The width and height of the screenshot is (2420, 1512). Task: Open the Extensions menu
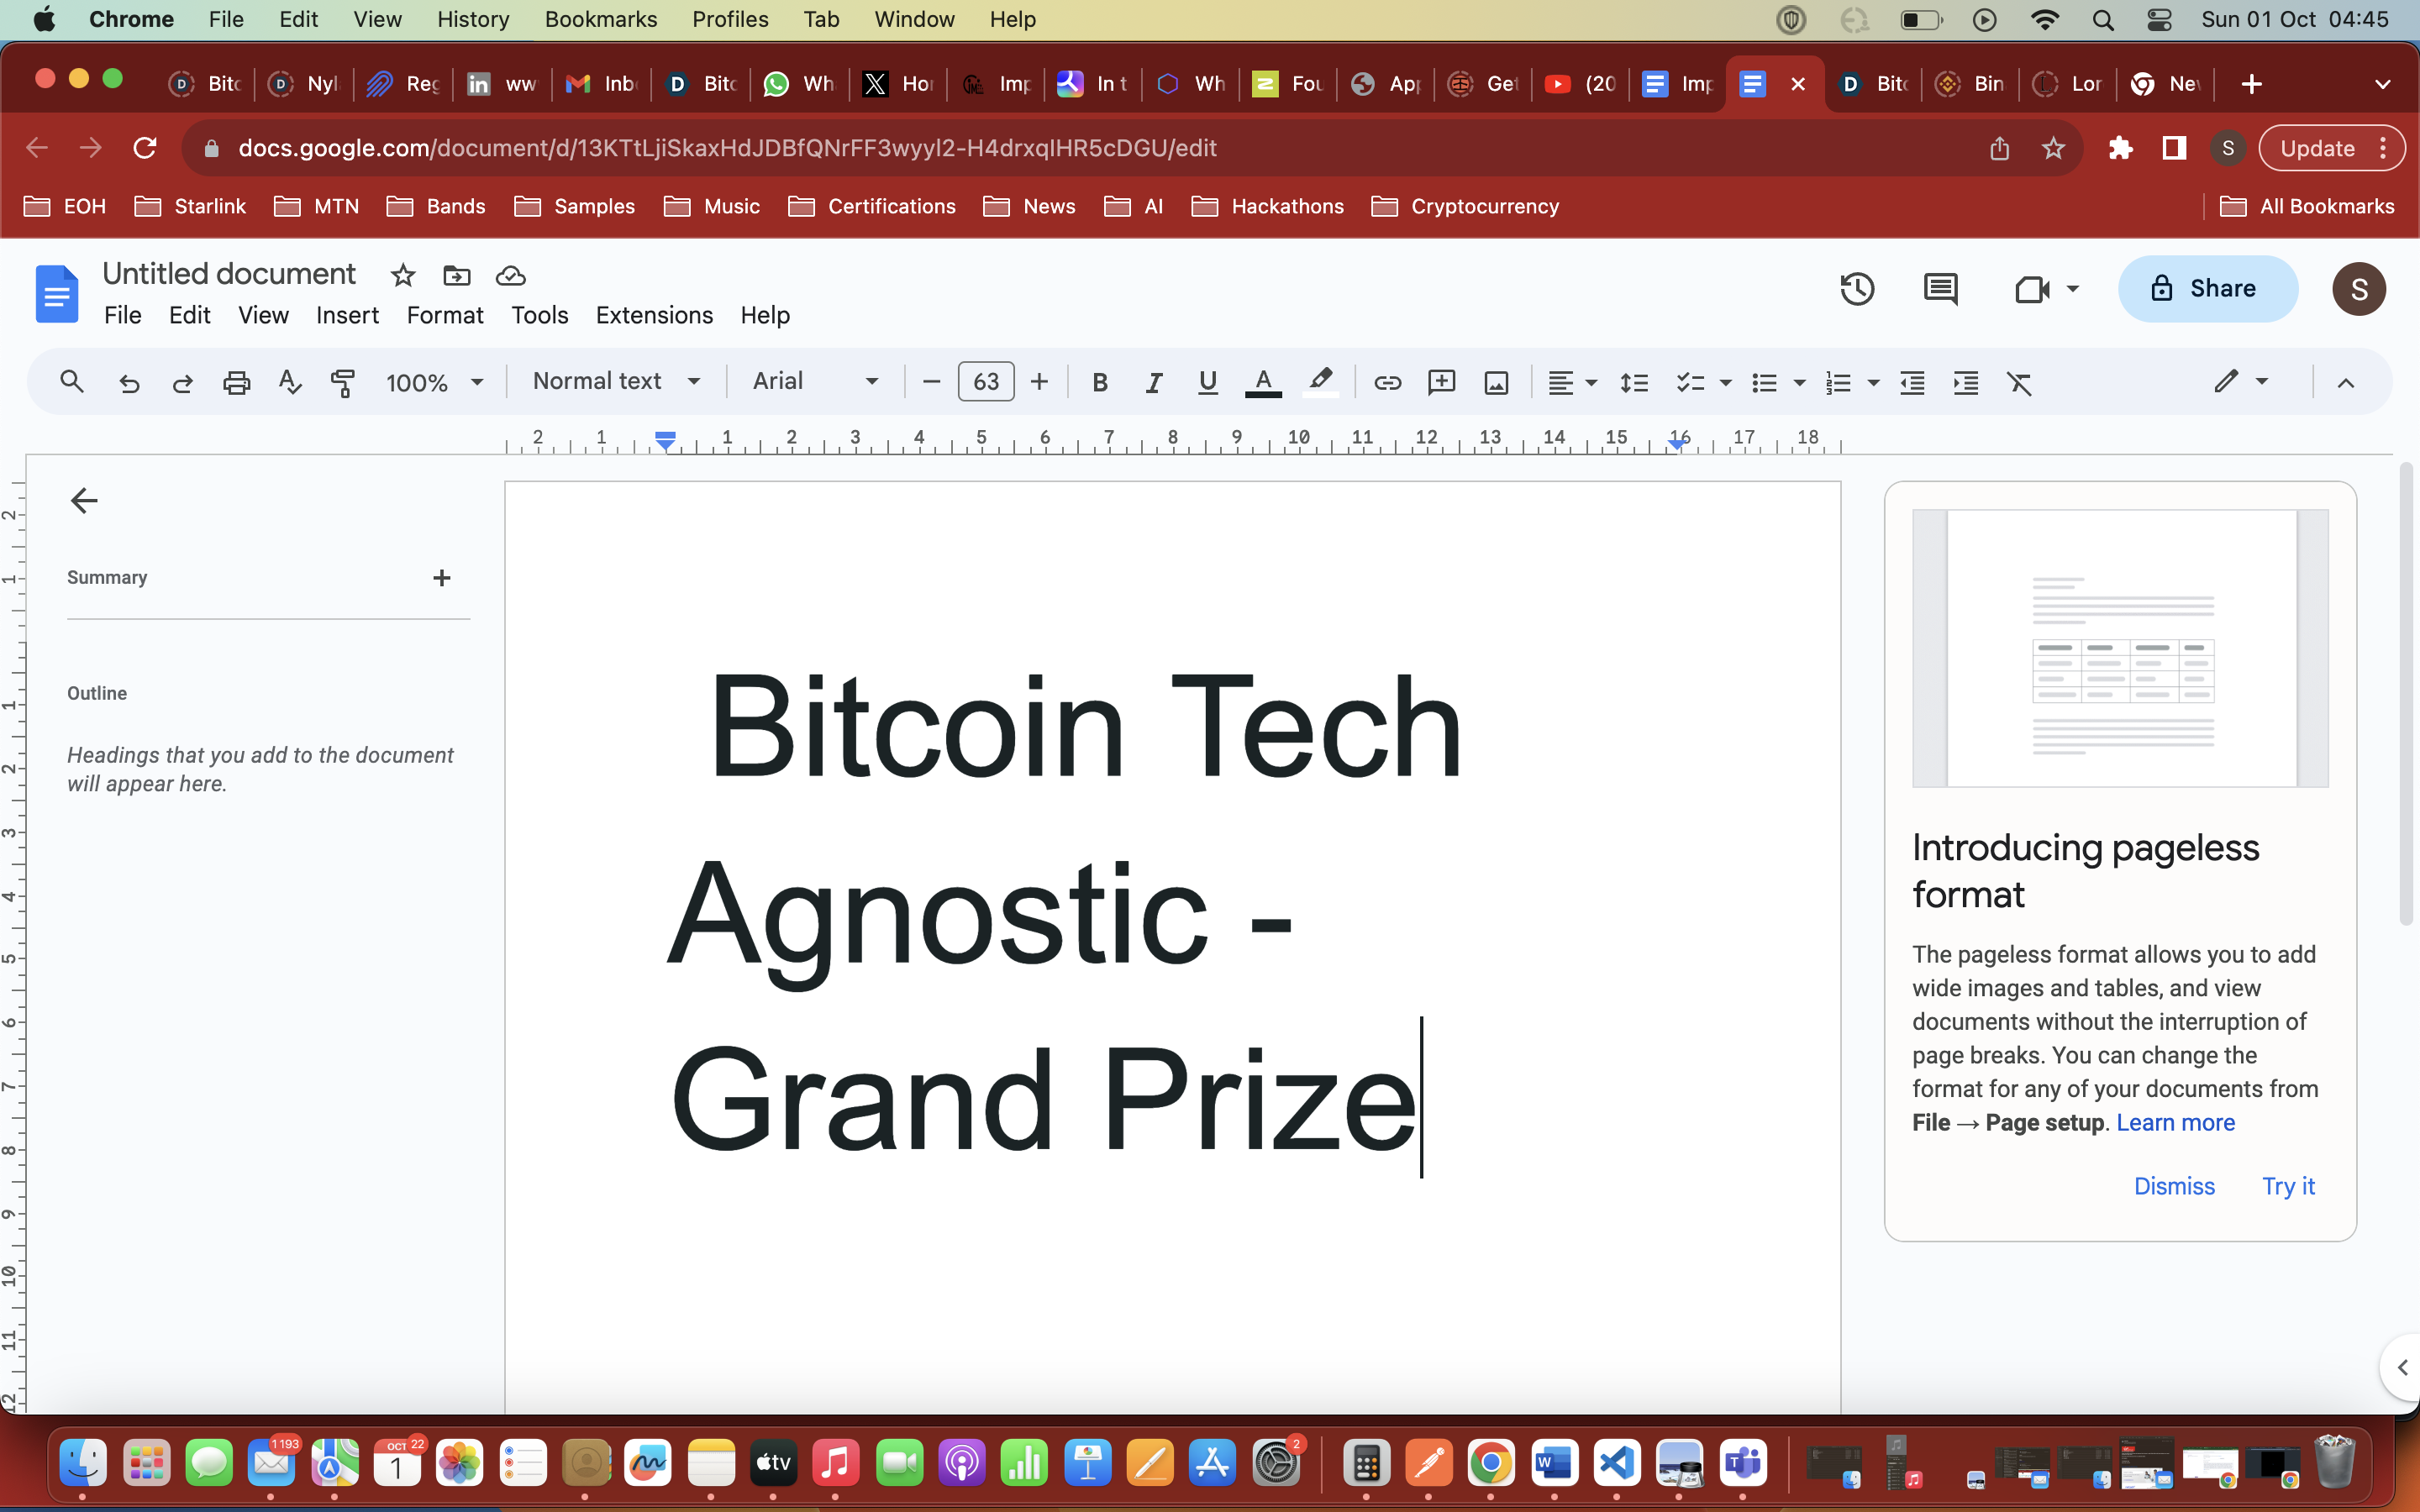(654, 315)
